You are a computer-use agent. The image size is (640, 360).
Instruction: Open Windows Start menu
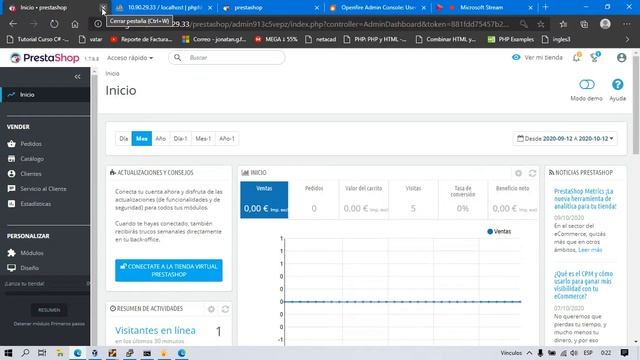coord(8,353)
